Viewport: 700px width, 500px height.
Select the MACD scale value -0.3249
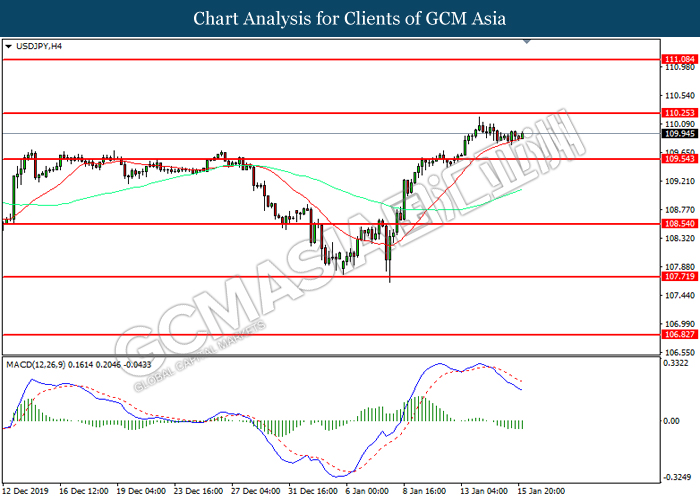click(677, 477)
